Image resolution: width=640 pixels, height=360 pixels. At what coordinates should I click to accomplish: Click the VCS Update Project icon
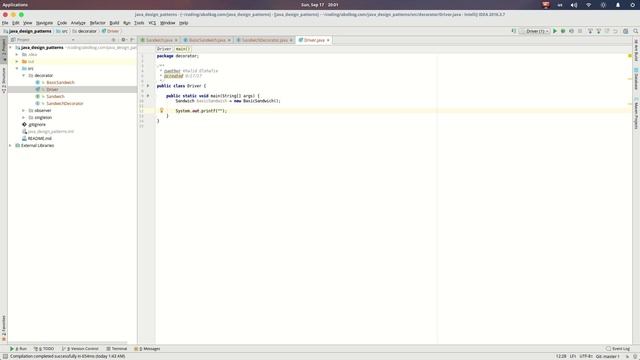590,31
